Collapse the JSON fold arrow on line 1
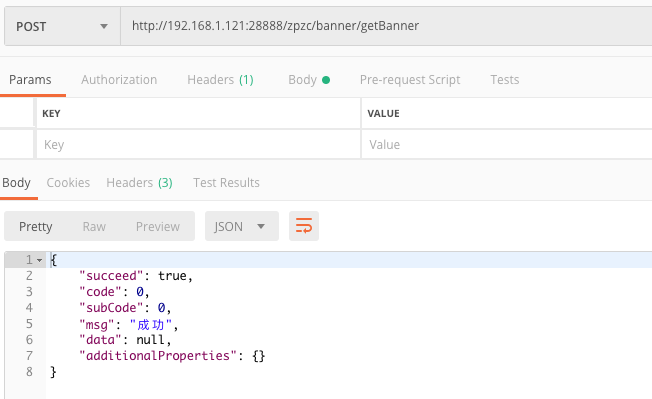Viewport: 652px width, 399px height. click(x=40, y=261)
